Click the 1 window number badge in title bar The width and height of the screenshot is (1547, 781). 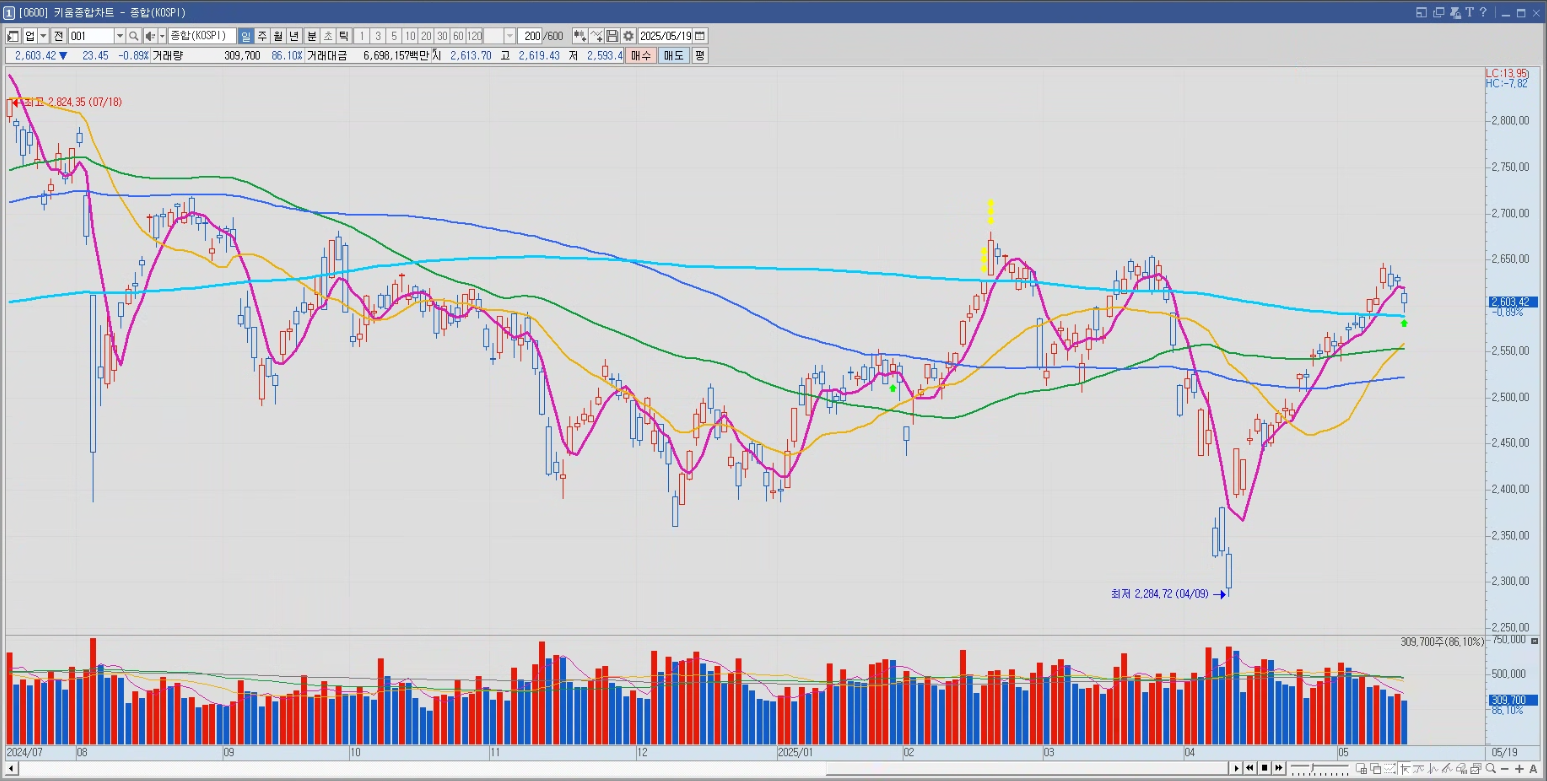click(9, 12)
